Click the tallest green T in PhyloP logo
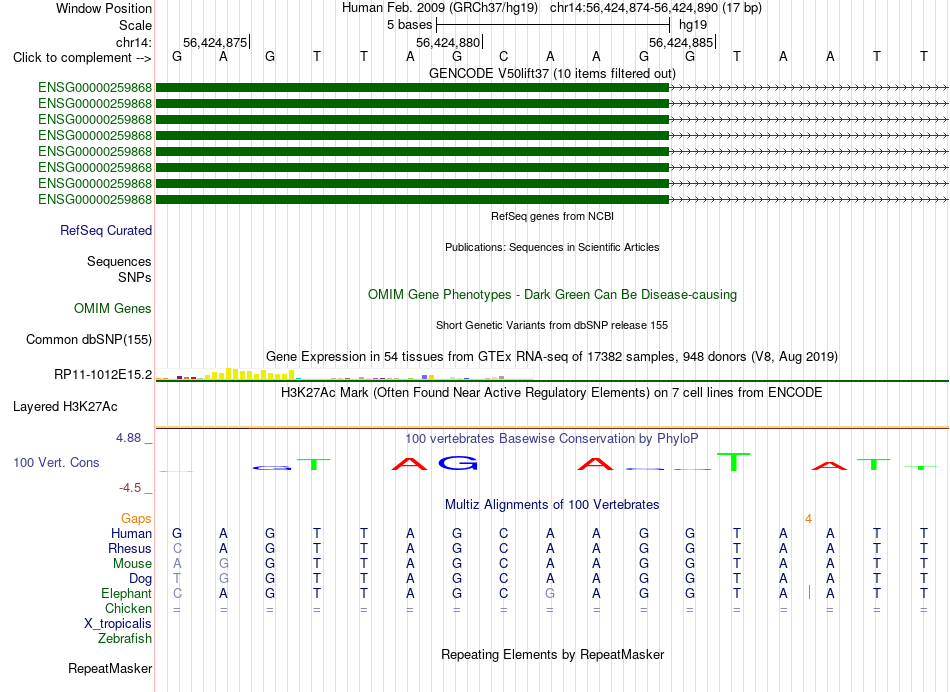The width and height of the screenshot is (950, 692). pos(734,462)
